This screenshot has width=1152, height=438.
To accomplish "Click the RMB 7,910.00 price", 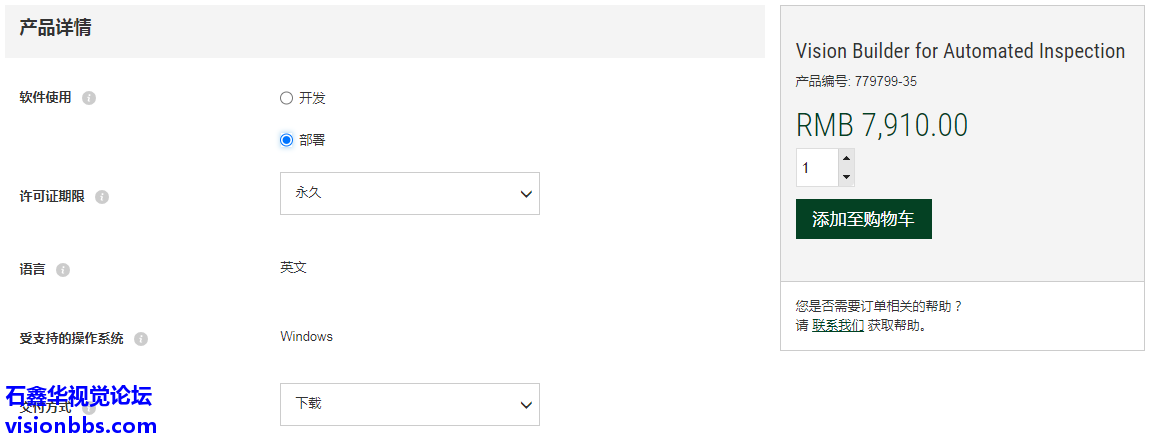I will 882,125.
